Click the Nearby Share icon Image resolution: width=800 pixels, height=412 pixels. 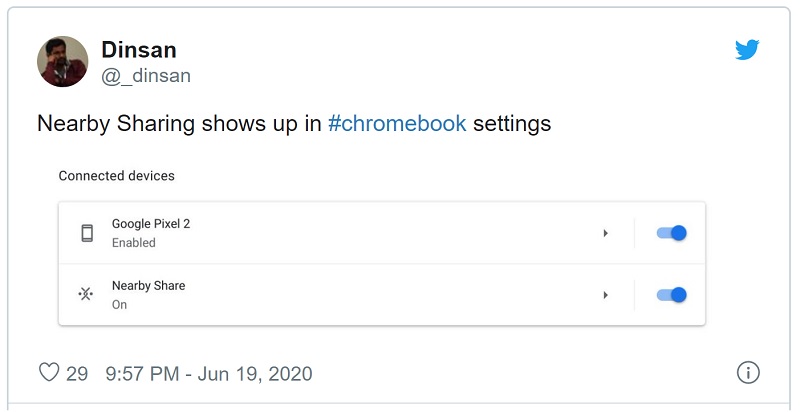87,295
